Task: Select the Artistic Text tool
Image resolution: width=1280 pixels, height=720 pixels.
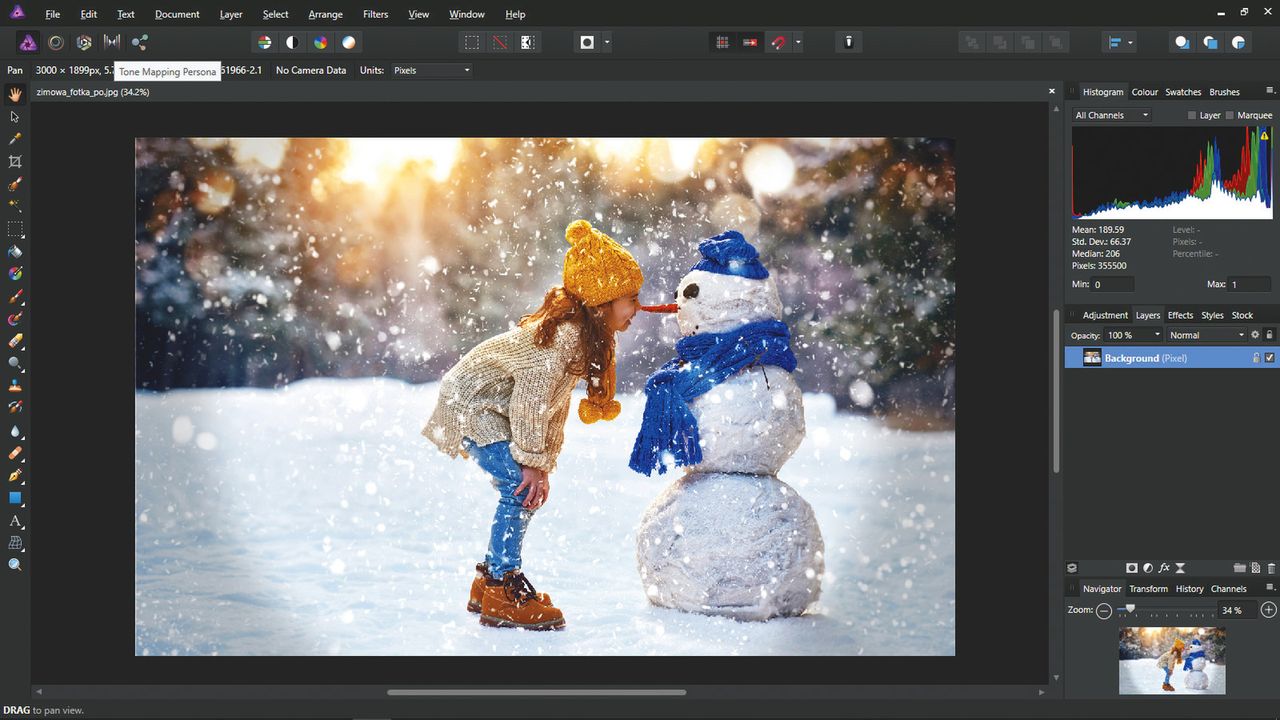Action: tap(15, 521)
